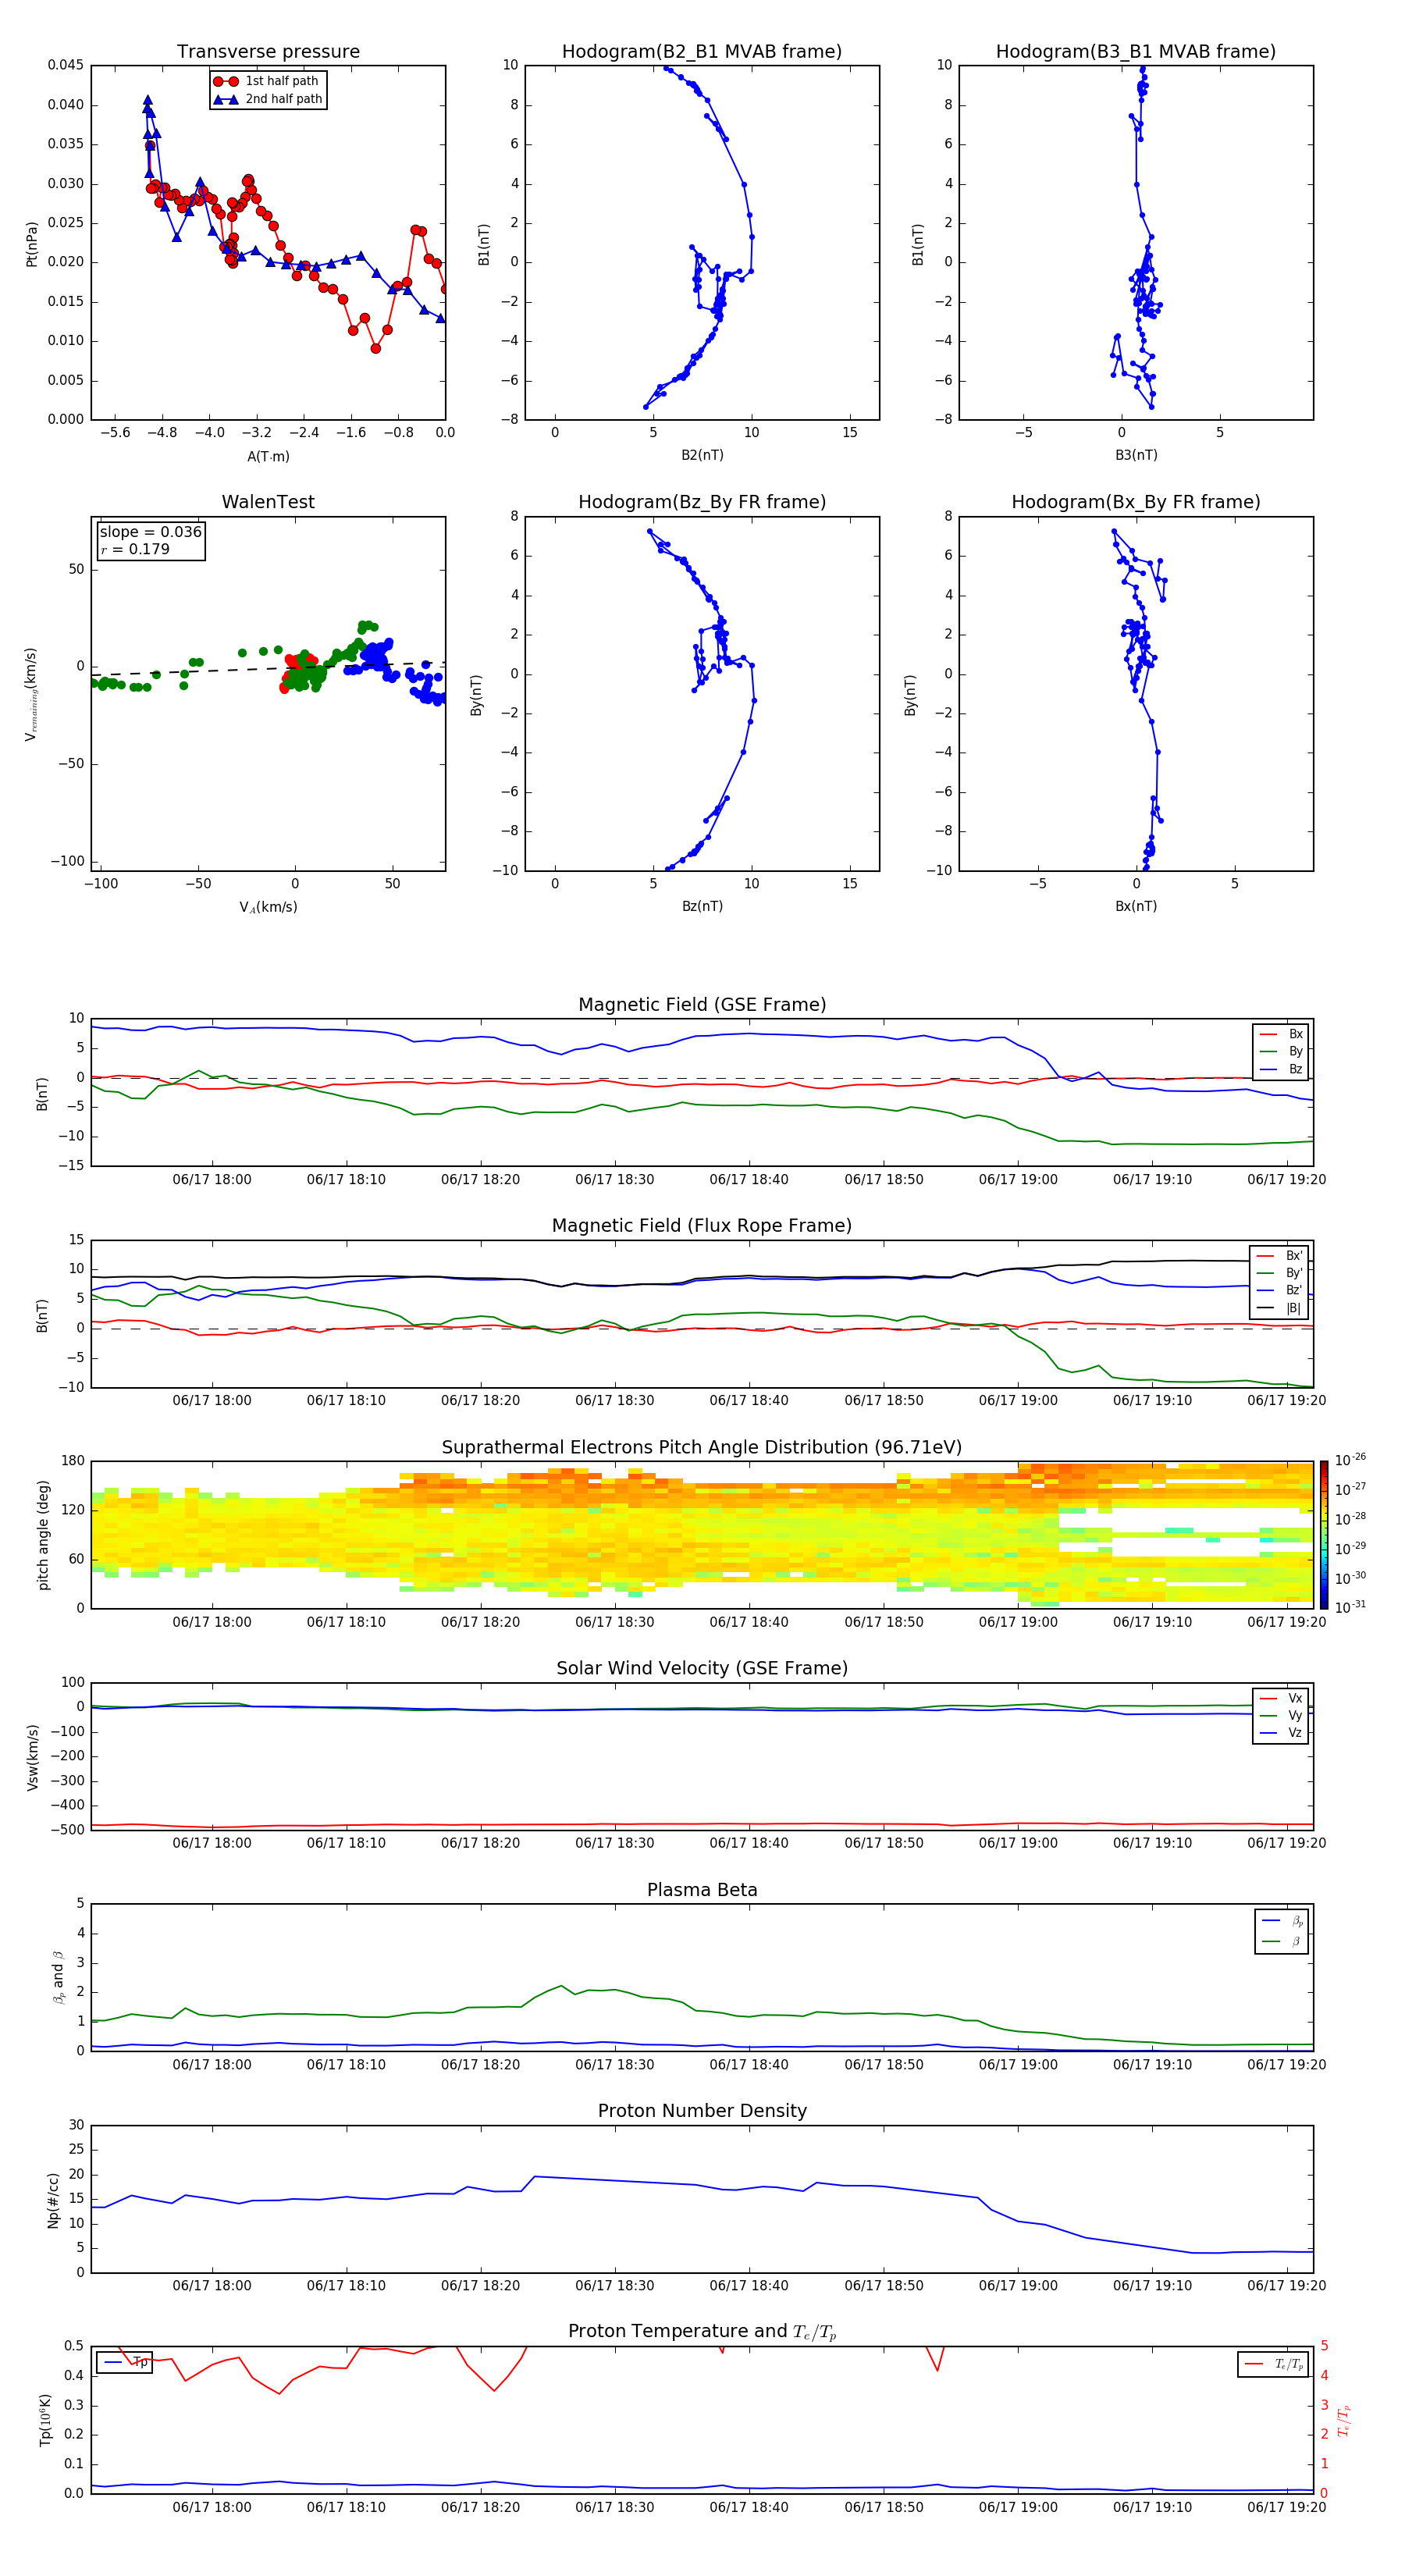This screenshot has height=2576, width=1405.
Task: Select the "2nd half path" legend entry
Action: (x=268, y=99)
